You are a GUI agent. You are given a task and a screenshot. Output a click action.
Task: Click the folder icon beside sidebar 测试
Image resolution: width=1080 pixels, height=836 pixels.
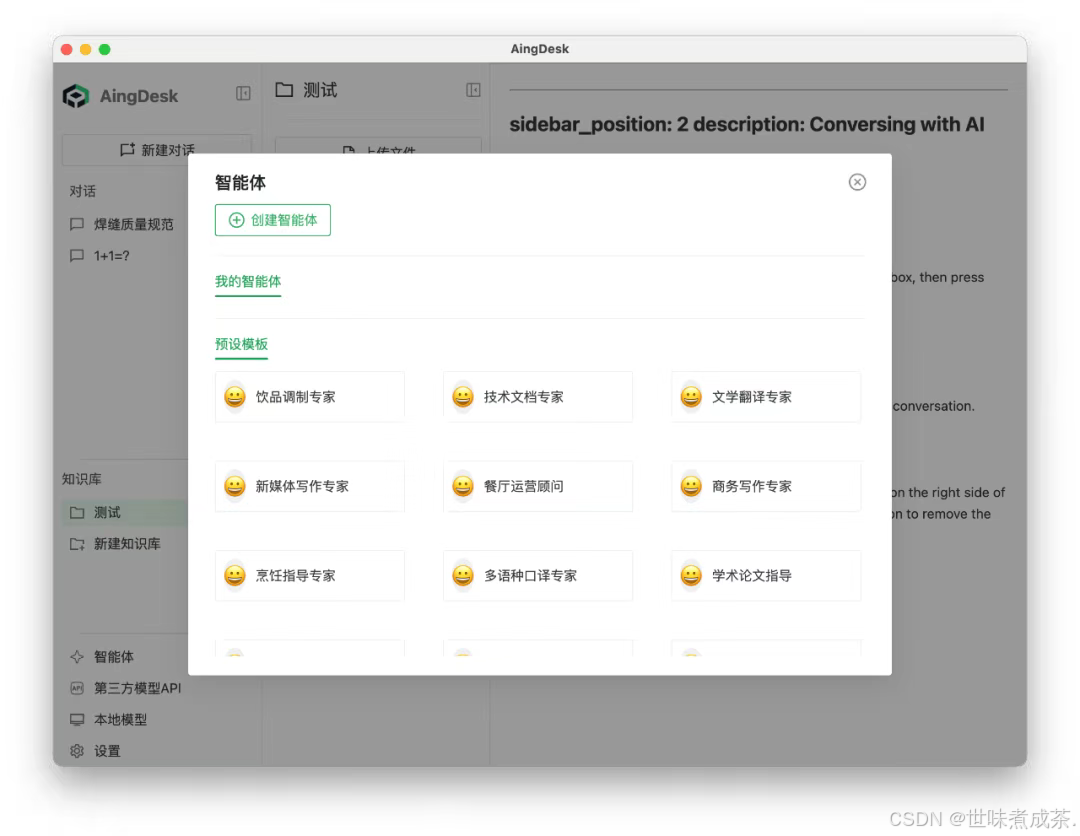click(77, 512)
